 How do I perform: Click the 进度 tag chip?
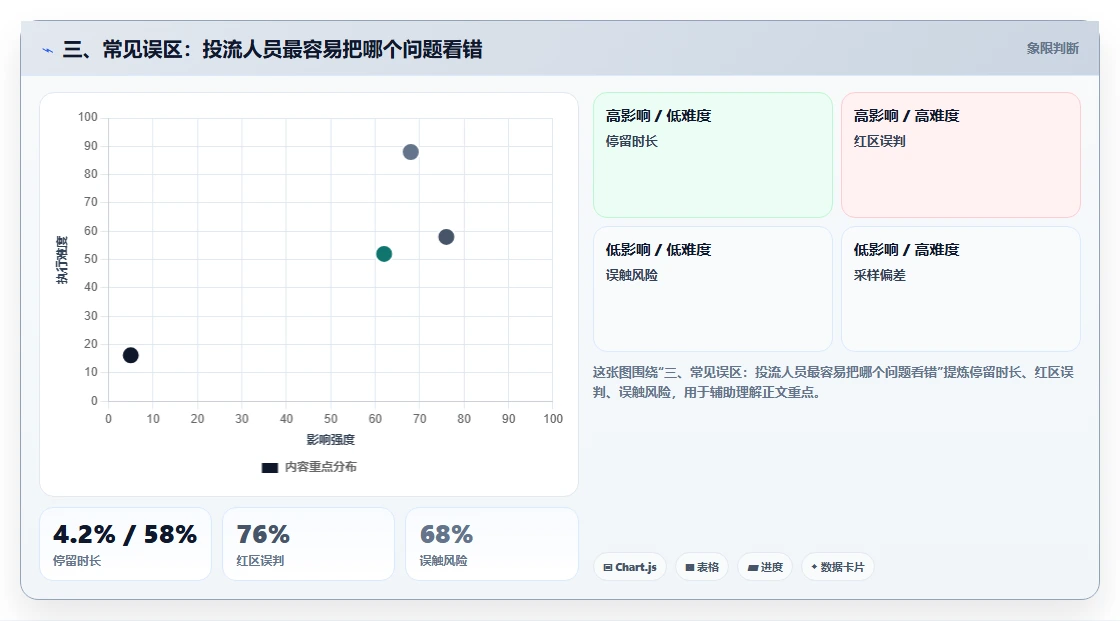[765, 567]
